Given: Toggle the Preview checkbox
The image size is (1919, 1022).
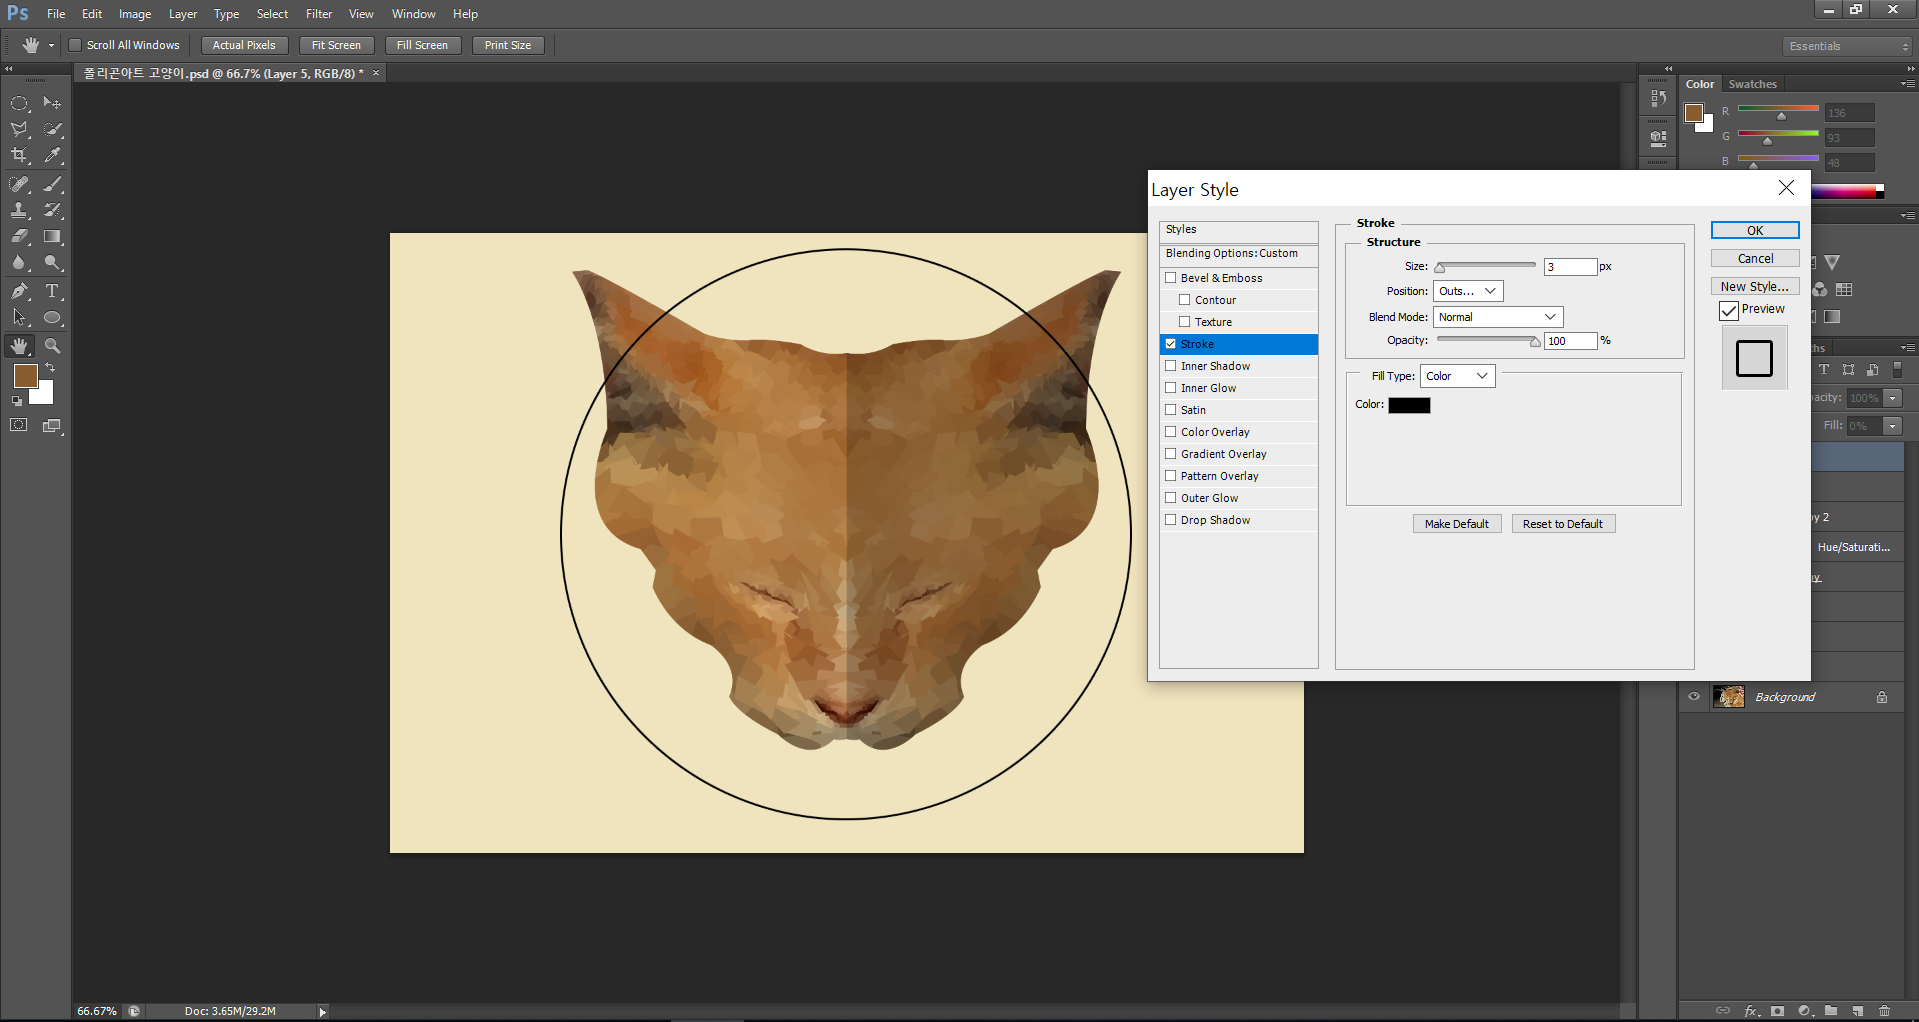Looking at the screenshot, I should [1729, 310].
